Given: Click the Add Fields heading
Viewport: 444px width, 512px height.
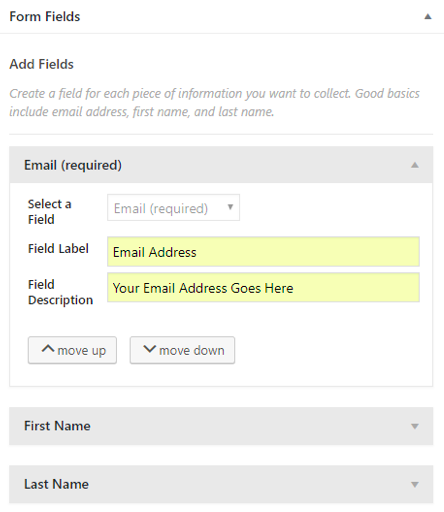Looking at the screenshot, I should coord(41,64).
